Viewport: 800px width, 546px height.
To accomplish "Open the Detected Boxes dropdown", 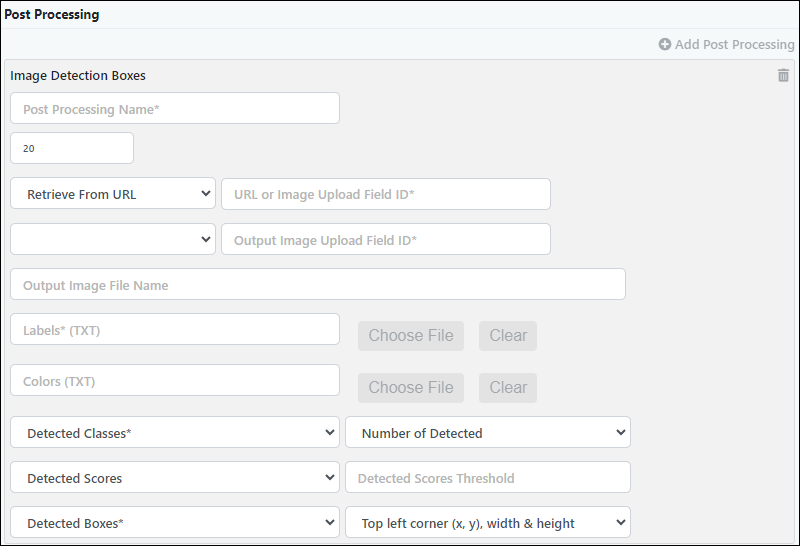I will [x=175, y=522].
